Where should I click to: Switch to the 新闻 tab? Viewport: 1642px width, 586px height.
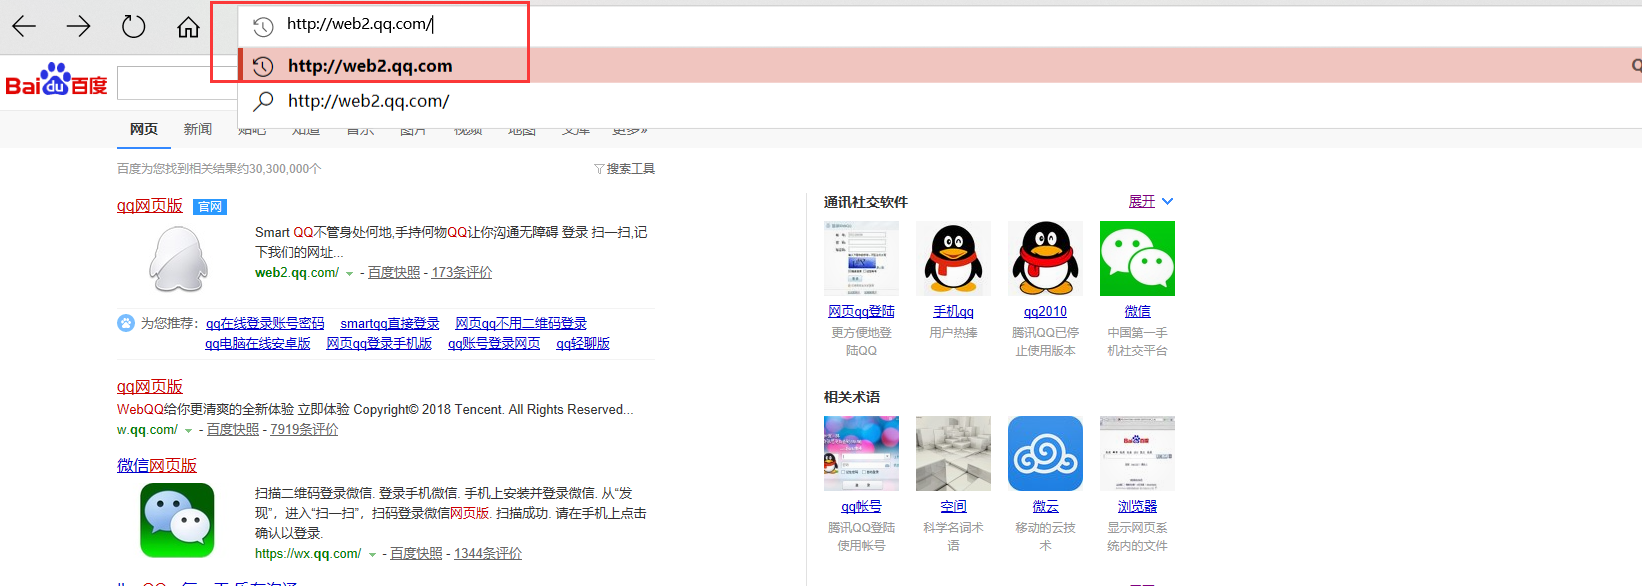point(198,129)
